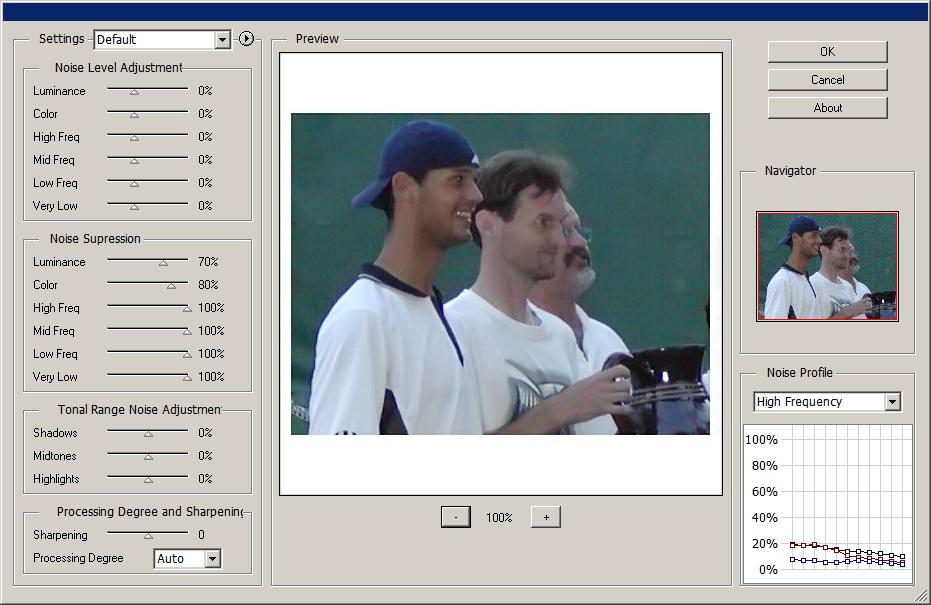Viewport: 931px width, 605px height.
Task: Adjust the Shadows tonal range slider
Action: [147, 433]
